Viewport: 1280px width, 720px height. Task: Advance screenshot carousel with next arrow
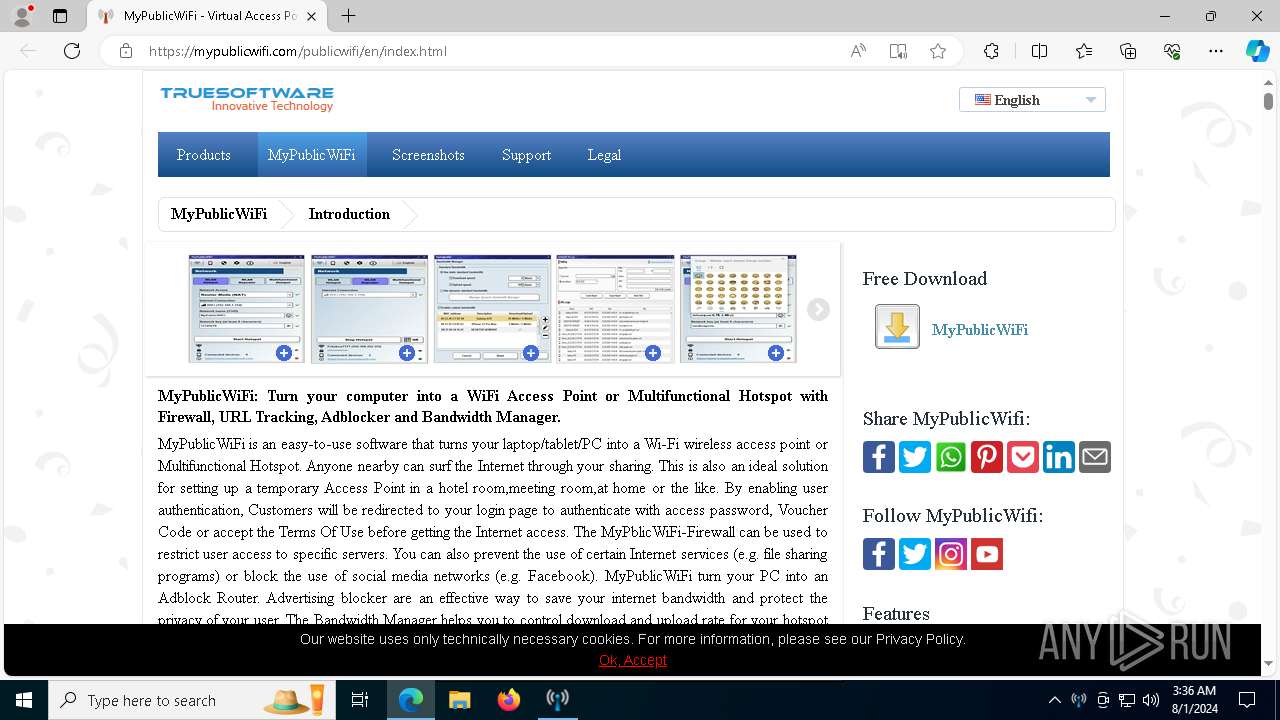pyautogui.click(x=818, y=310)
